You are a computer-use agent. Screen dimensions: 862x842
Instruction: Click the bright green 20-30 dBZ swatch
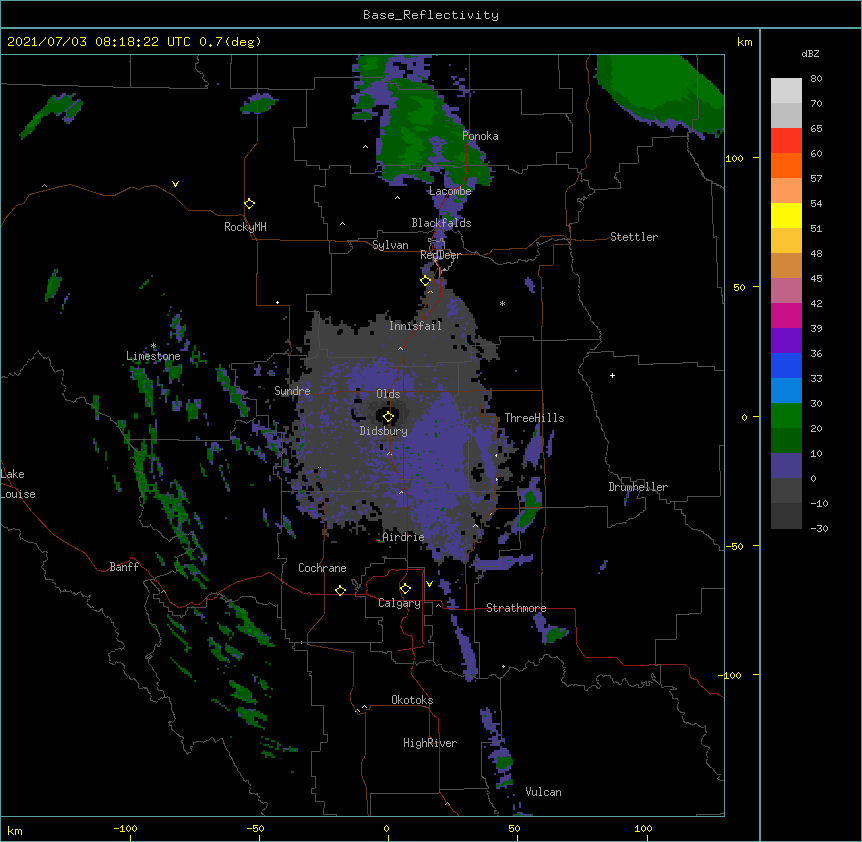pos(786,416)
